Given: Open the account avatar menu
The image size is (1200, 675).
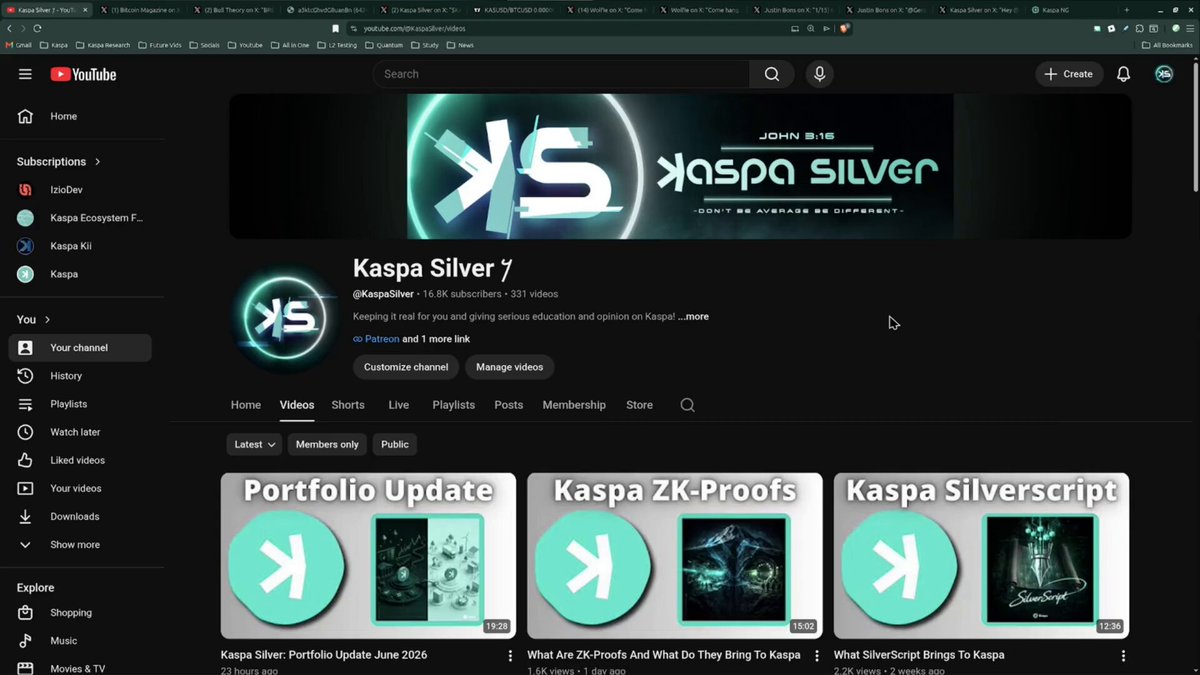Looking at the screenshot, I should click(x=1164, y=74).
